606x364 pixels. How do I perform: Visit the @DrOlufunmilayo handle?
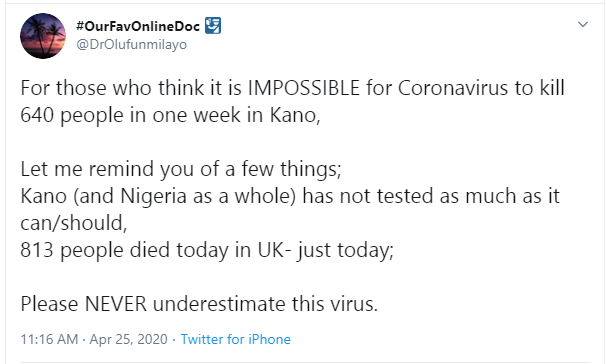131,44
